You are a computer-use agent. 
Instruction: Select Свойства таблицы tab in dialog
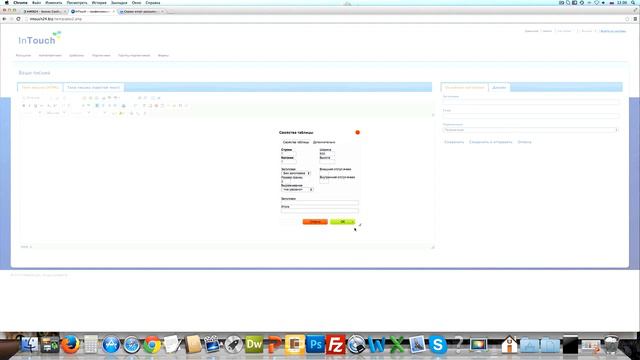296,142
